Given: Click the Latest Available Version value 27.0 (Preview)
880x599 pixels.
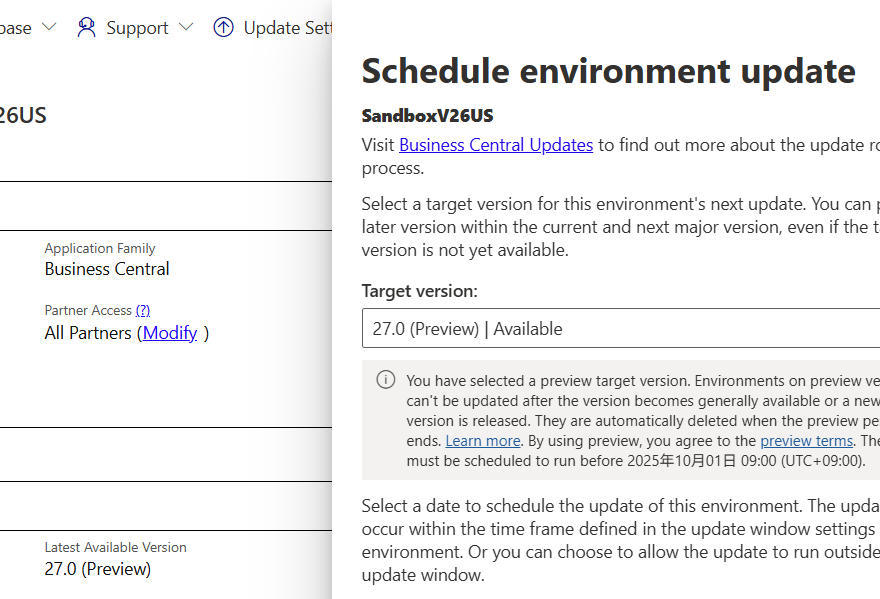Looking at the screenshot, I should pyautogui.click(x=98, y=569).
